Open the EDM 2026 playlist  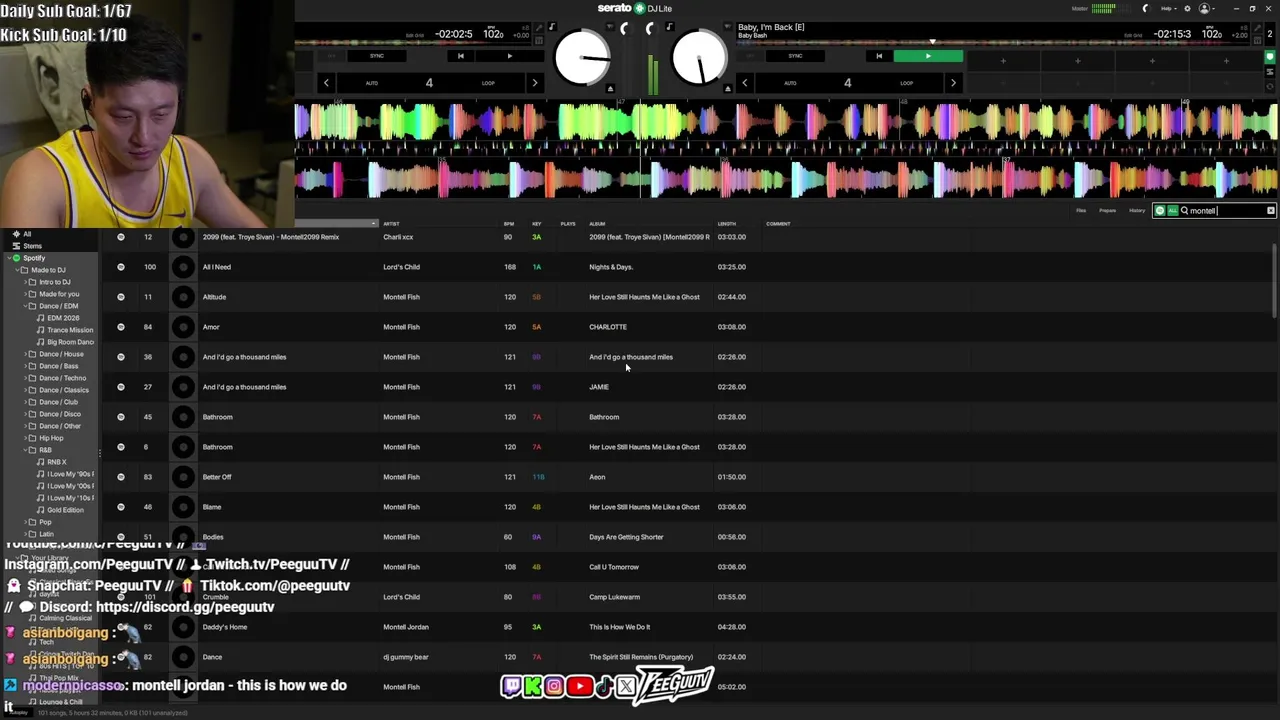click(63, 318)
